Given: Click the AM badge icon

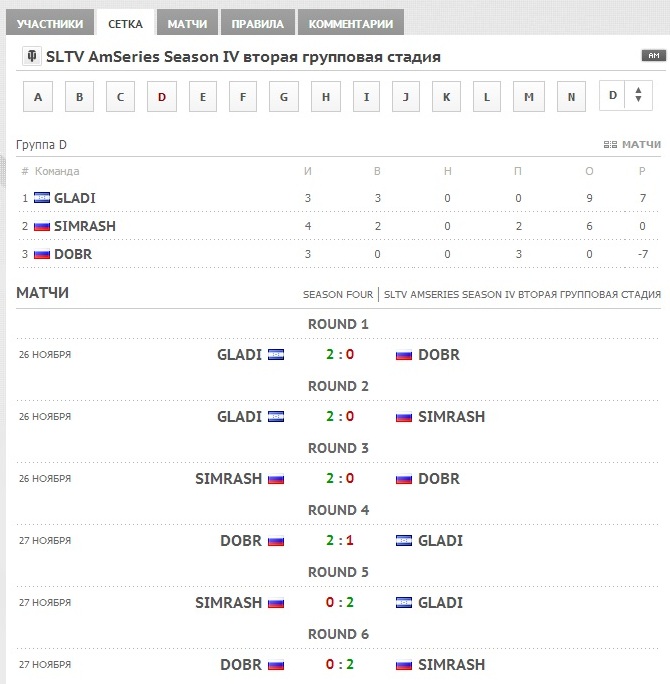Looking at the screenshot, I should coord(653,55).
